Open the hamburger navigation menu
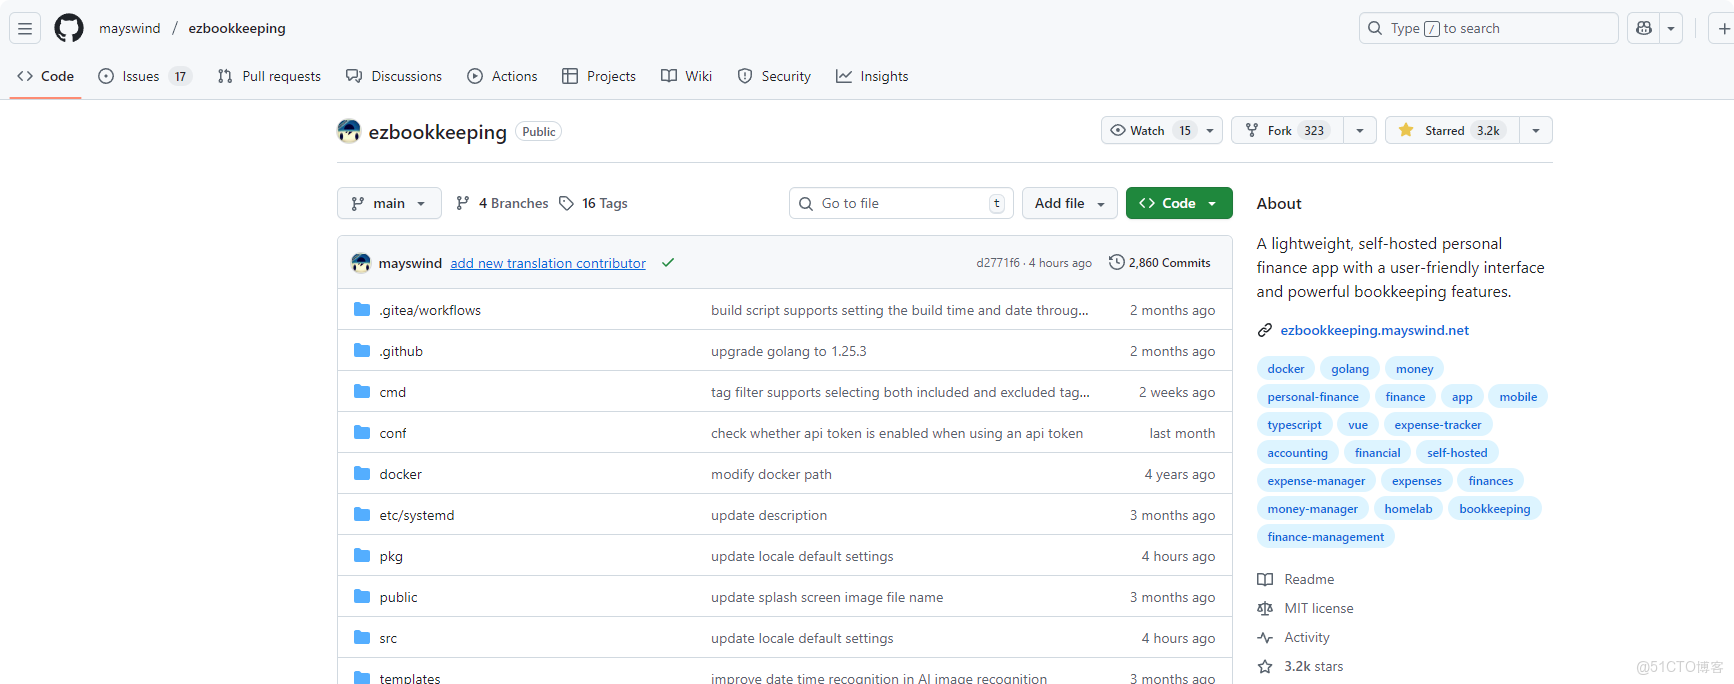Screen dimensions: 1734x684 [25, 28]
